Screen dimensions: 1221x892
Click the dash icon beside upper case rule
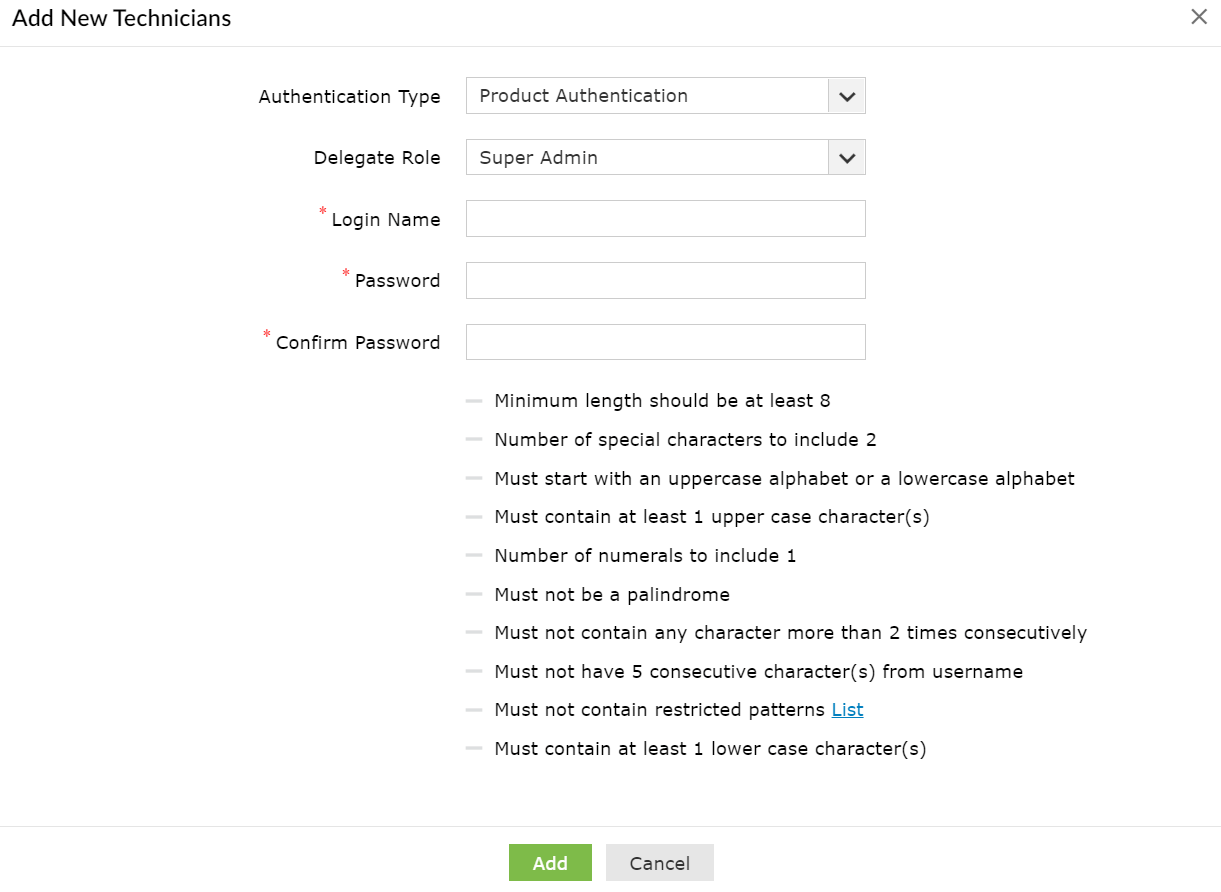(474, 517)
